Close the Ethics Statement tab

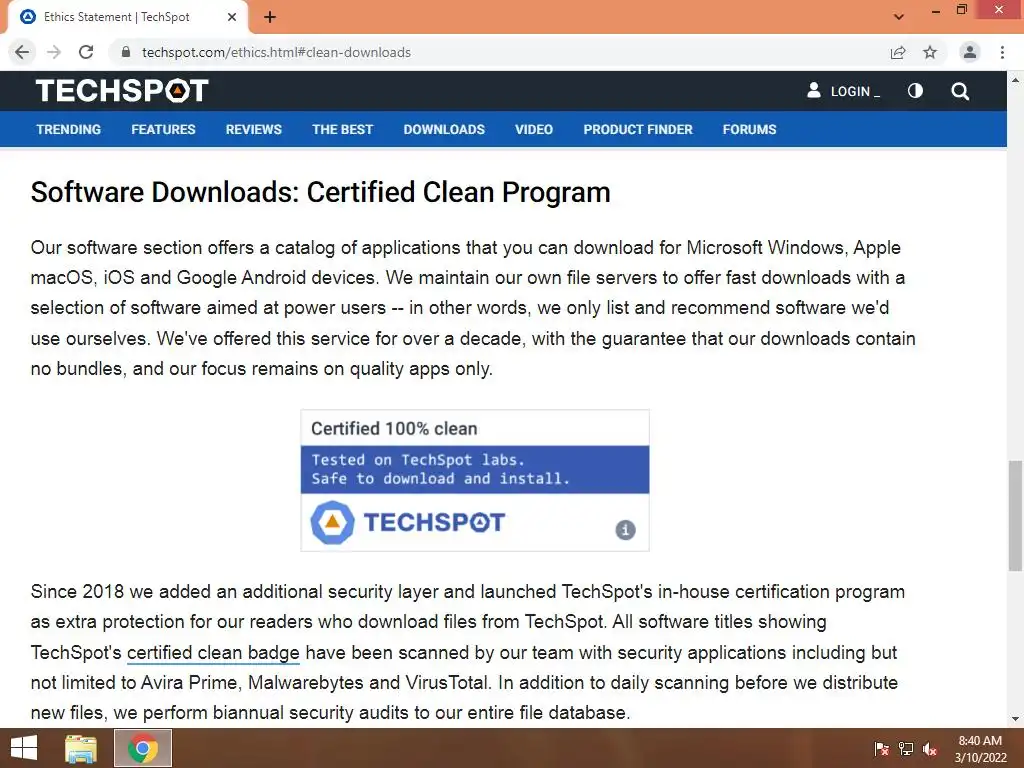pyautogui.click(x=232, y=17)
